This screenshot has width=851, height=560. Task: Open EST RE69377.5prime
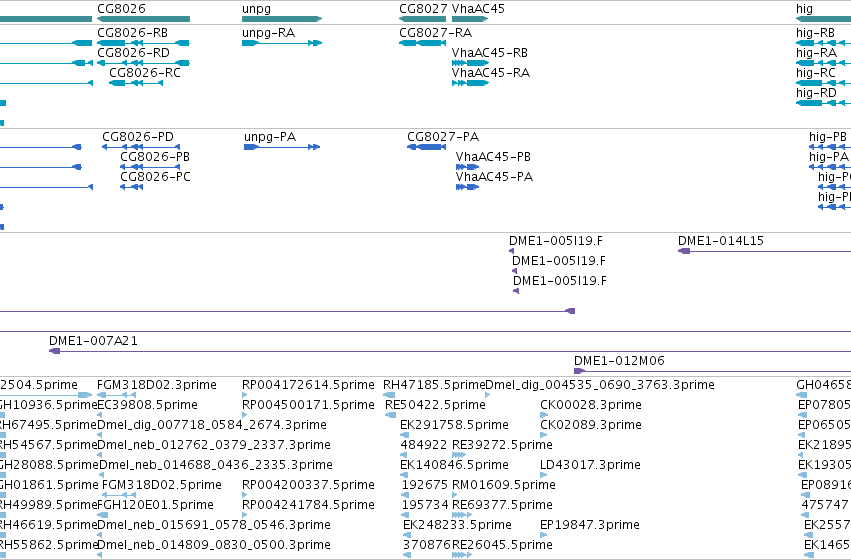pyautogui.click(x=503, y=505)
